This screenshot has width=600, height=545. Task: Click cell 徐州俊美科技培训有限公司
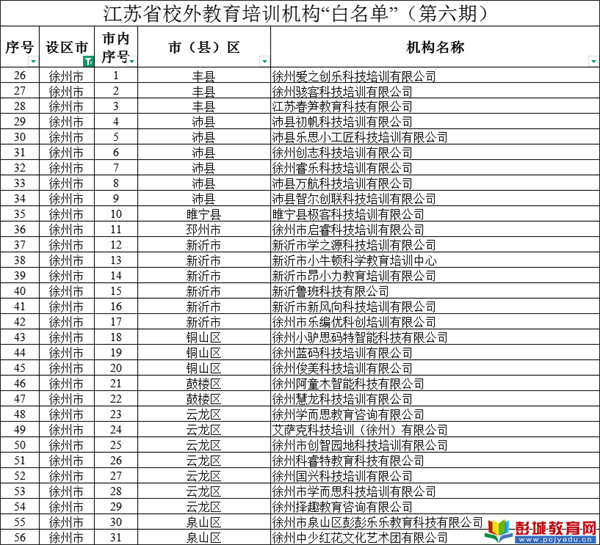point(435,368)
